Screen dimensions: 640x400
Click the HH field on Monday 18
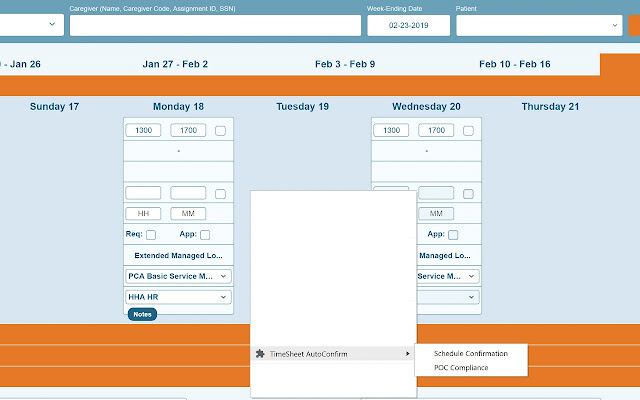click(x=143, y=213)
